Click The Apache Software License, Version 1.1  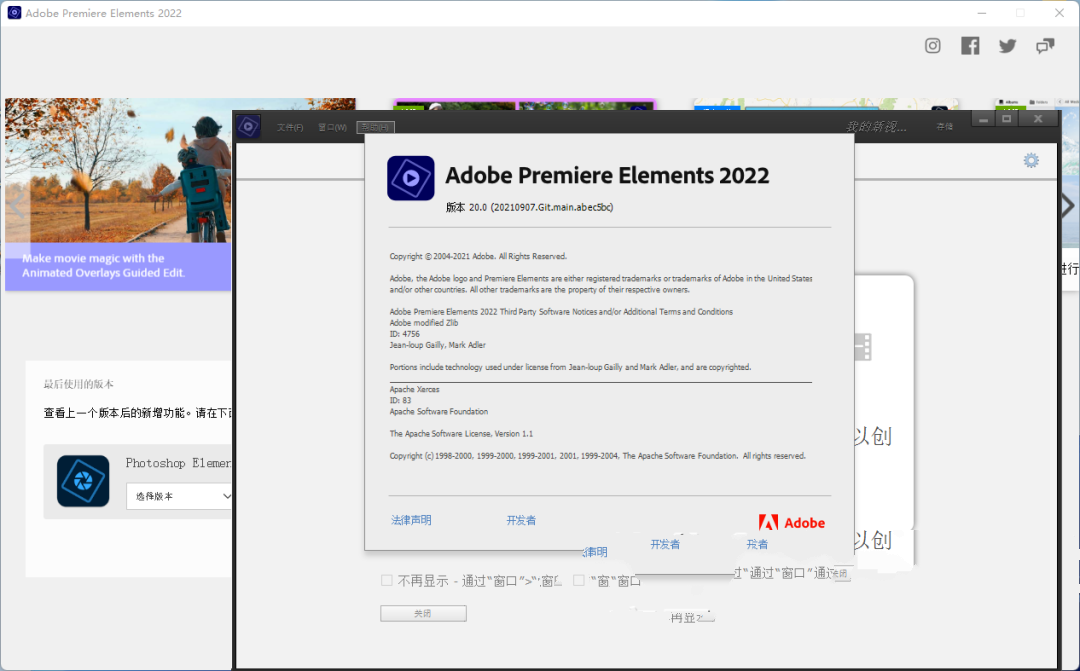click(x=461, y=433)
